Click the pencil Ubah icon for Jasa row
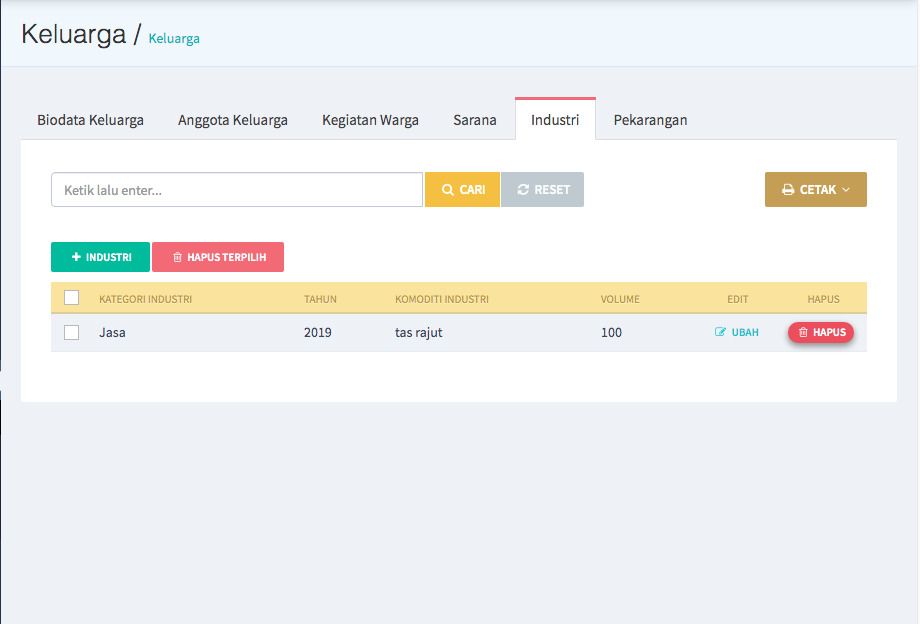The image size is (920, 624). (720, 333)
